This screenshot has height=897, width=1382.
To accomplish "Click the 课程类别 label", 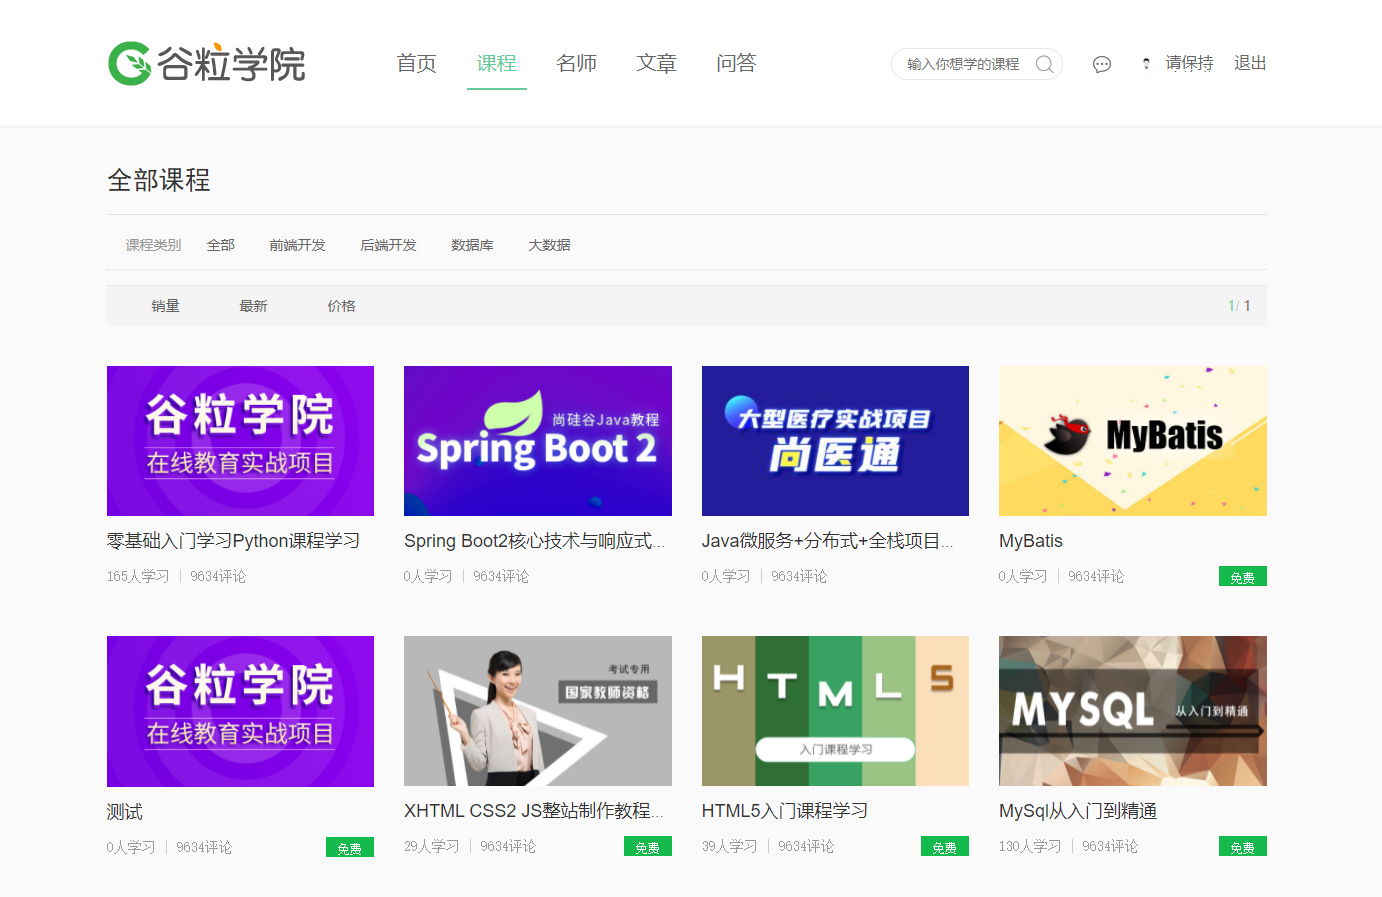I will pos(154,245).
